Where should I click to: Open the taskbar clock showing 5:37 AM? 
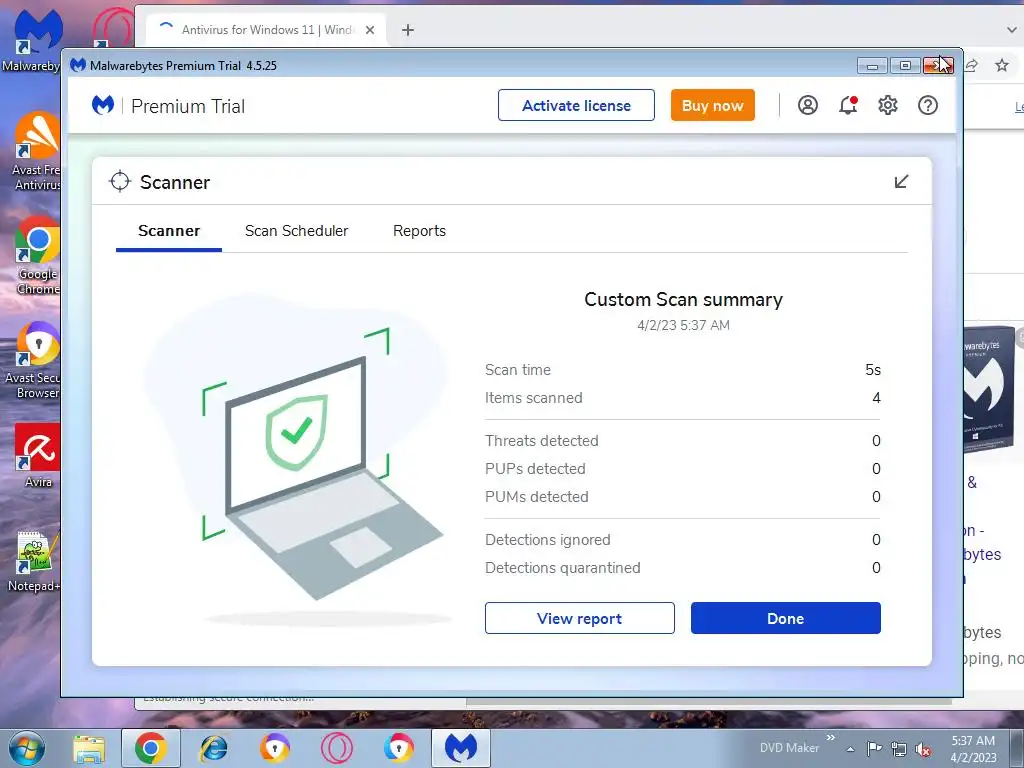click(x=973, y=749)
